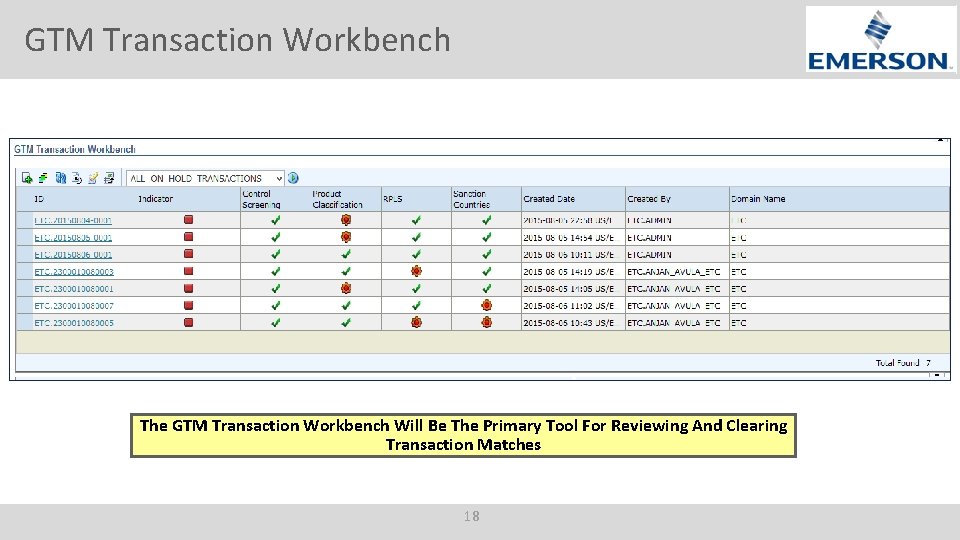The image size is (960, 540).
Task: Open transaction ID link created 14:54
Action: click(x=73, y=238)
